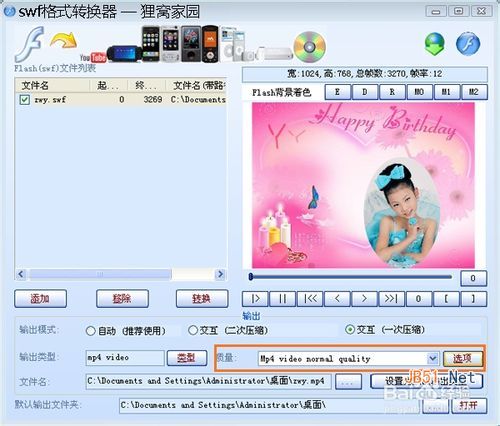
Task: Click the Happy Birthday preview image
Action: [363, 185]
